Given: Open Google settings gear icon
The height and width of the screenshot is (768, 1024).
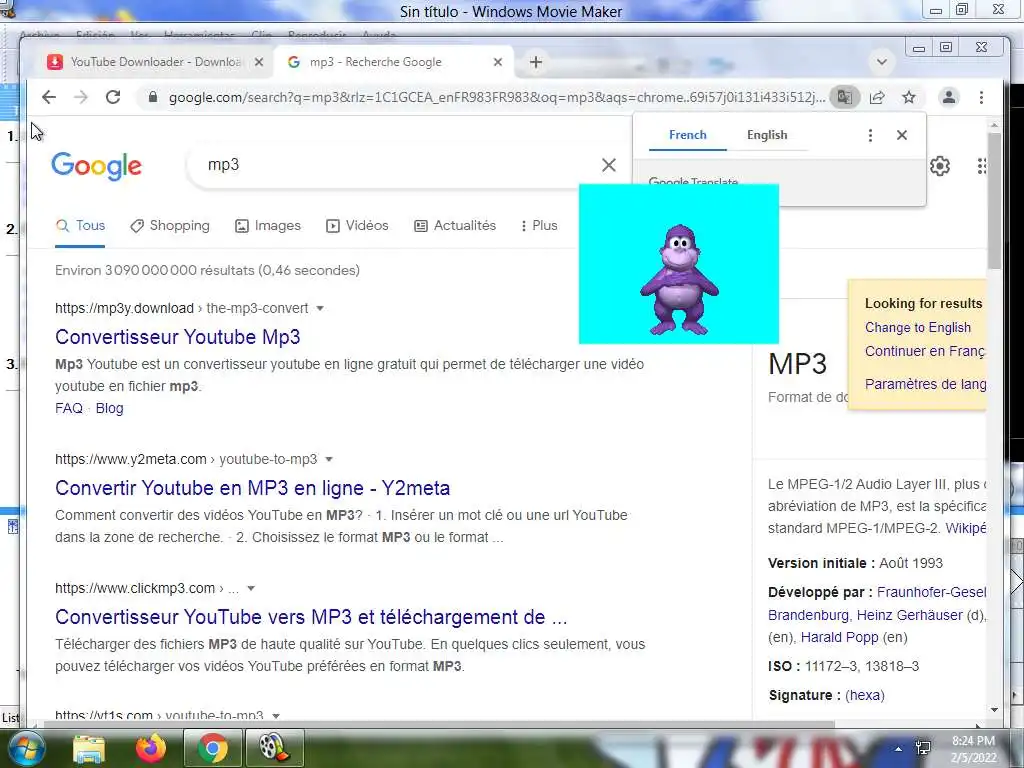Looking at the screenshot, I should click(940, 166).
